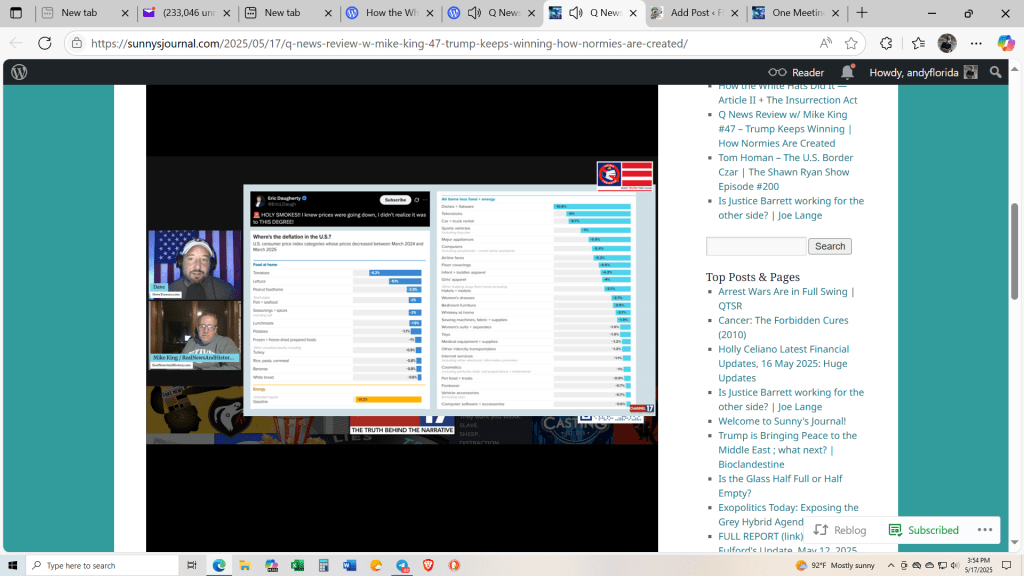
Task: Launch Excel from the Windows taskbar
Action: tap(297, 565)
